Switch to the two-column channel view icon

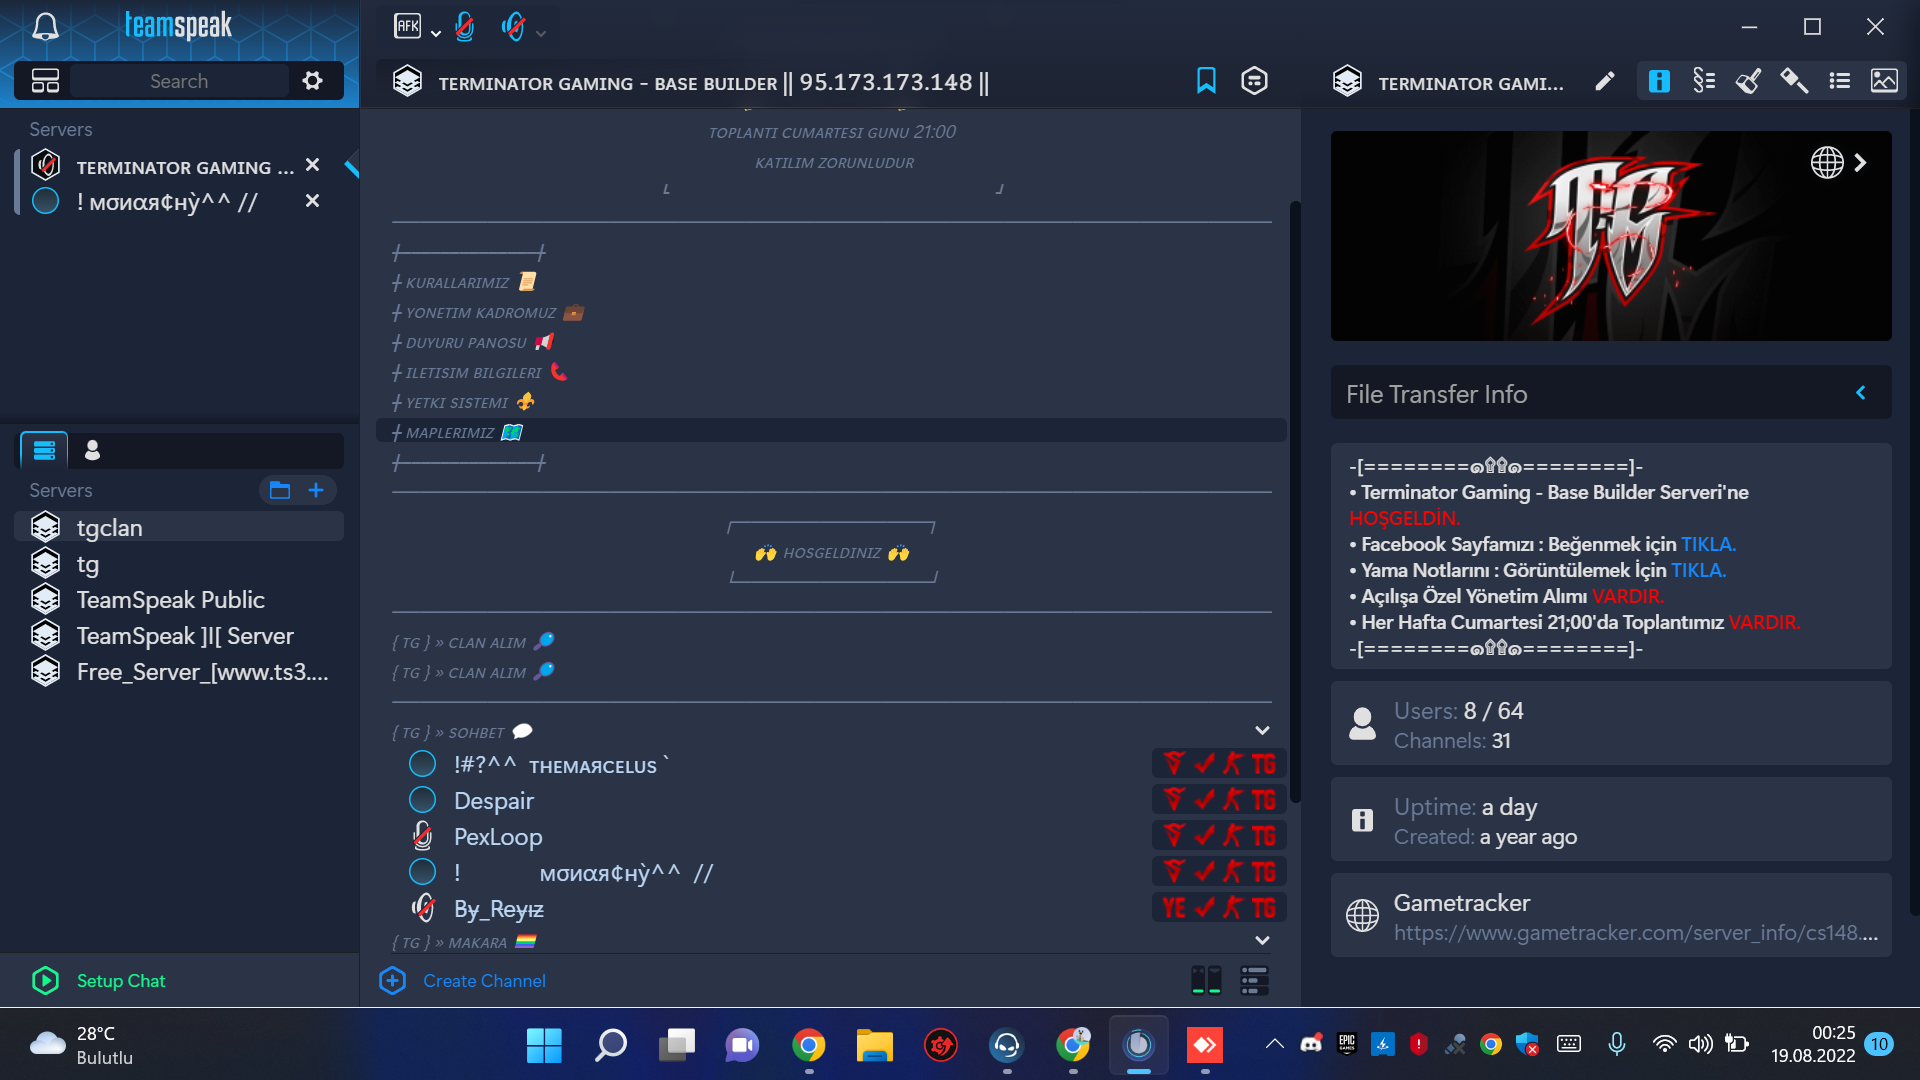coord(1206,980)
